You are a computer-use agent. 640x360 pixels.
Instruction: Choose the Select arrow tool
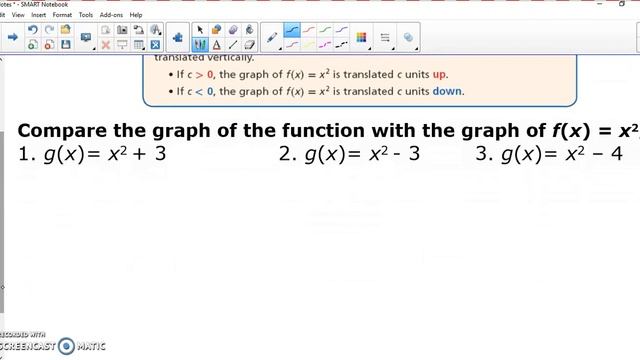200,30
